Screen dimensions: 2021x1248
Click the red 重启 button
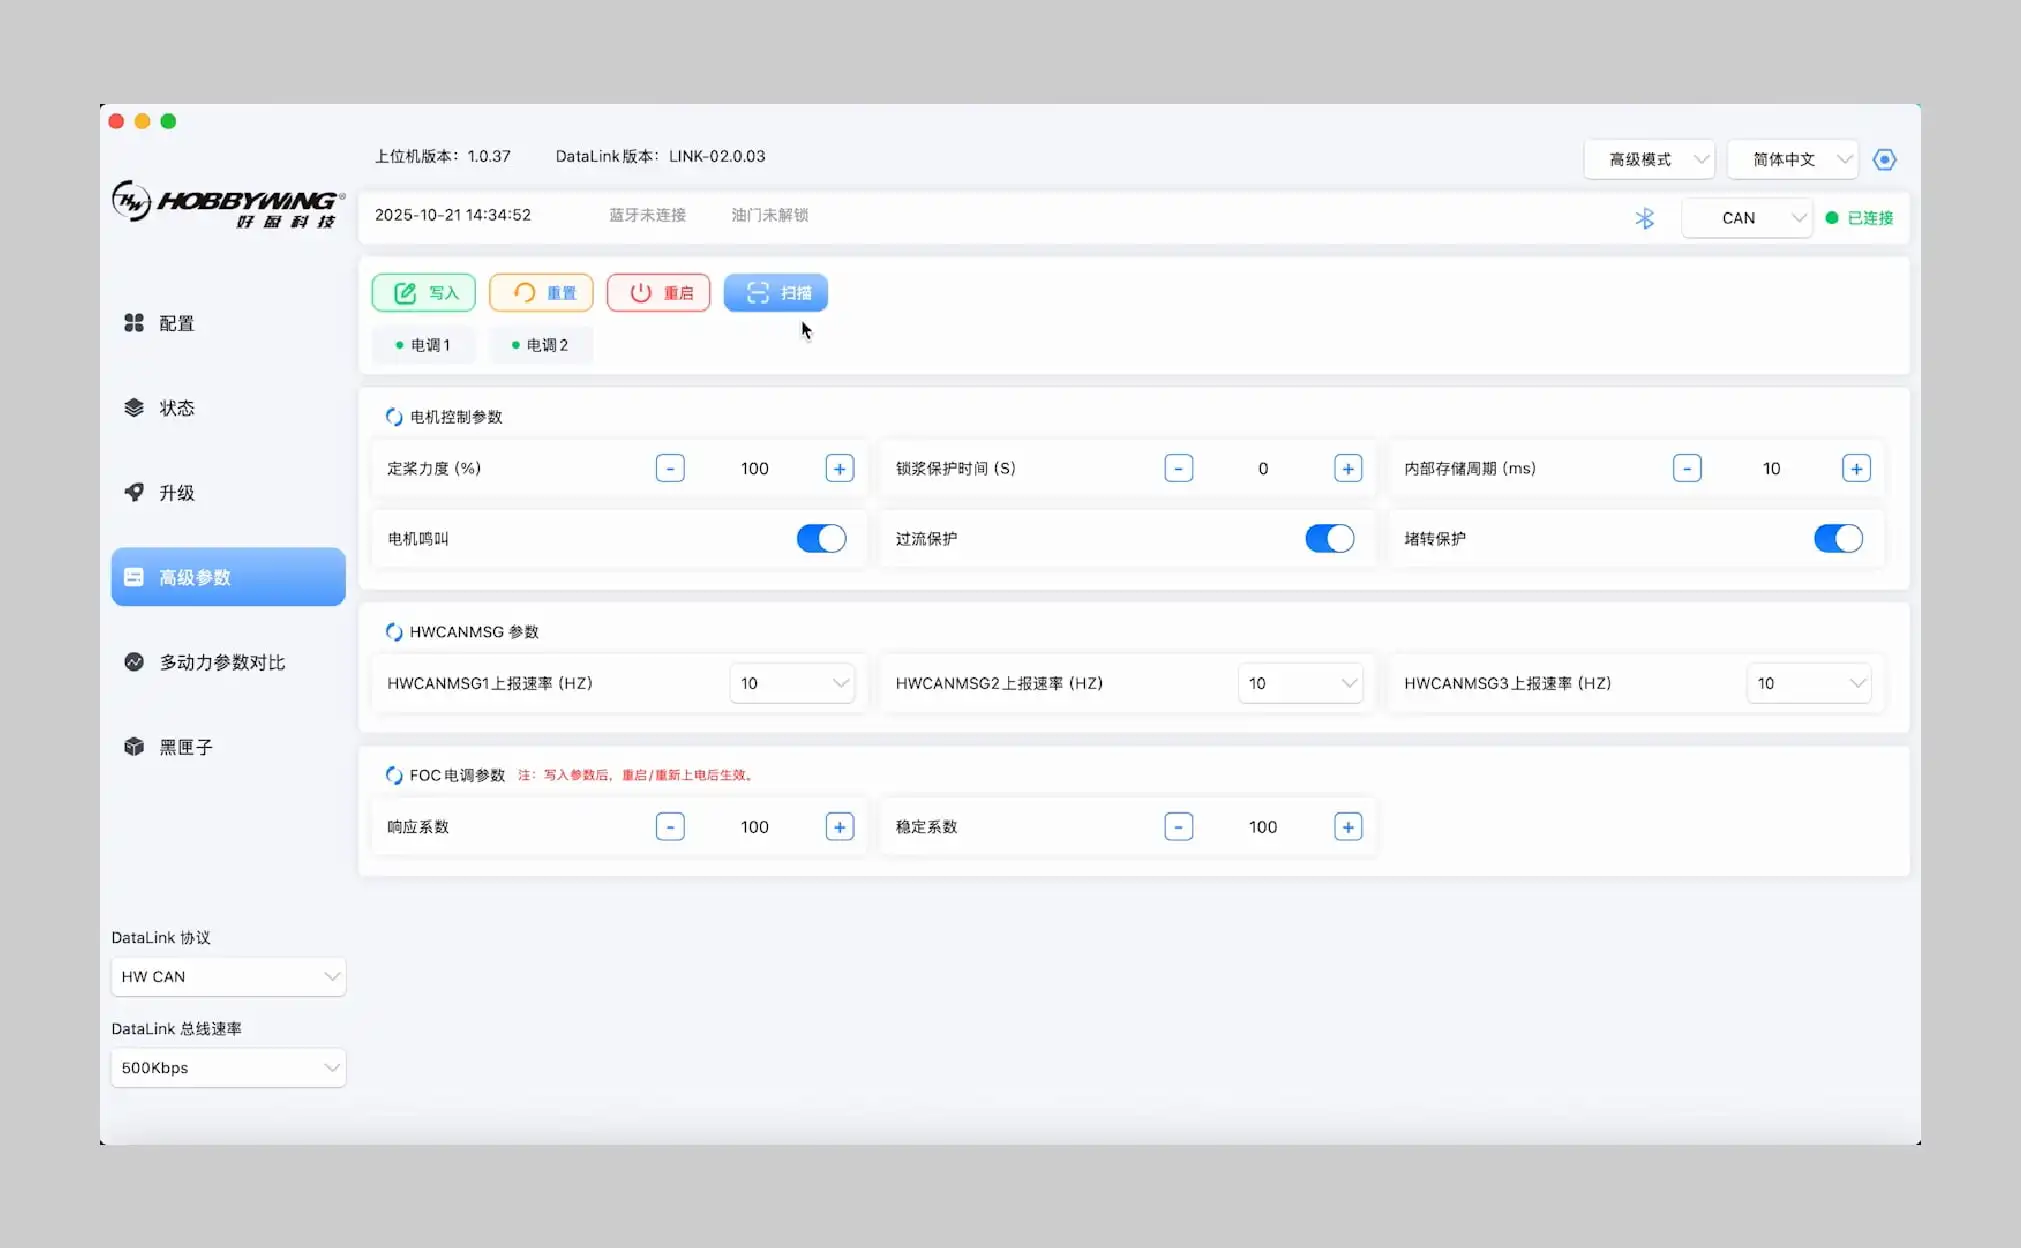[x=659, y=293]
